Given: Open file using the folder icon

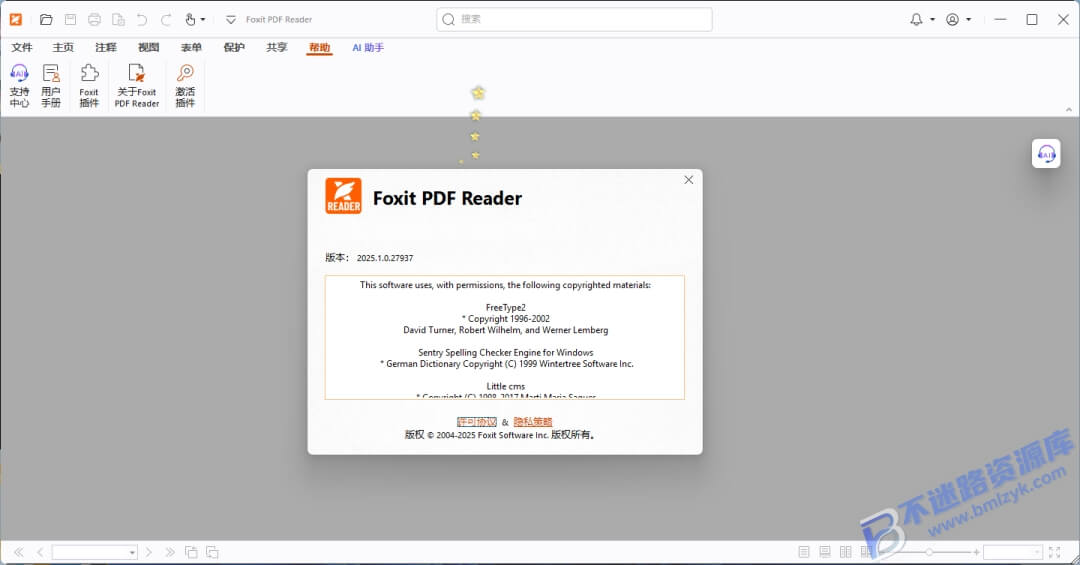Looking at the screenshot, I should tap(46, 19).
